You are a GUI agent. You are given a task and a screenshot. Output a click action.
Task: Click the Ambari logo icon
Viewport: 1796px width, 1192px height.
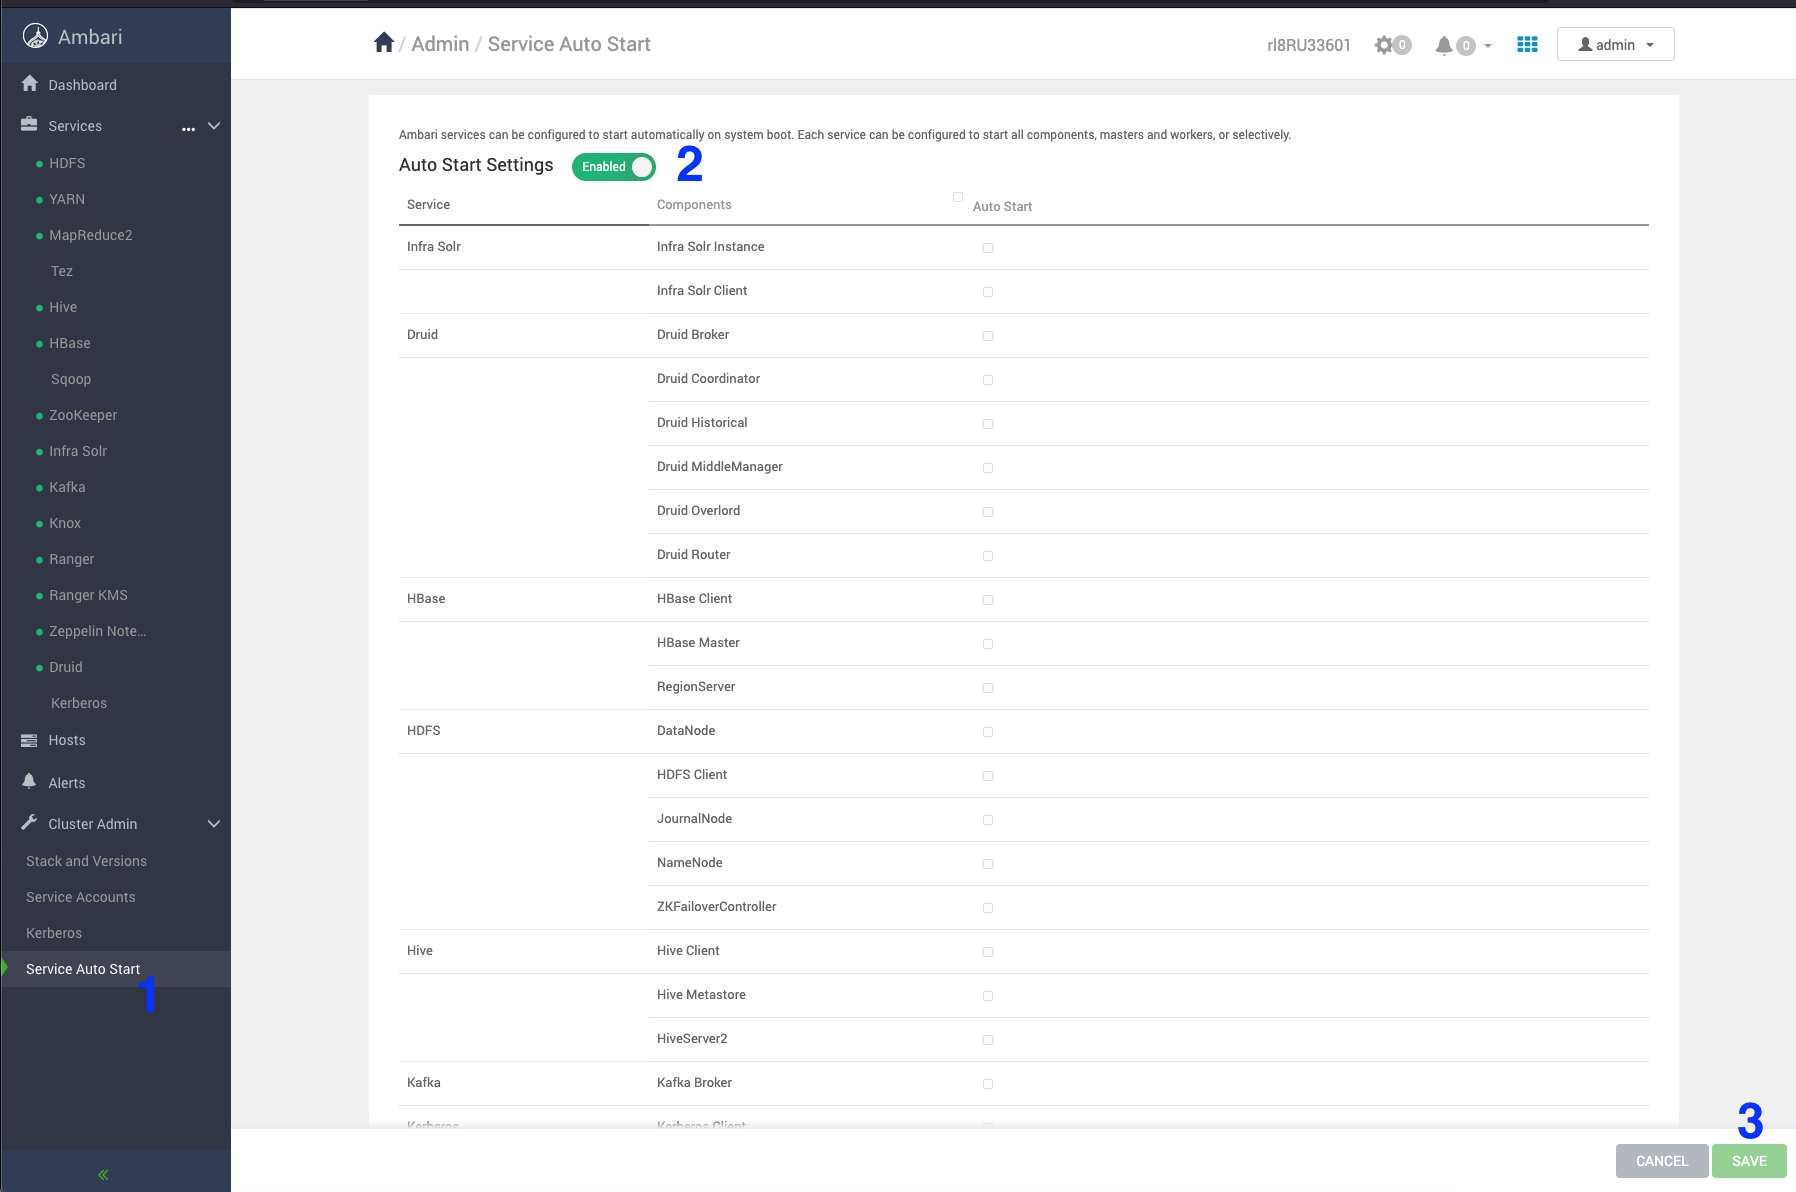(x=36, y=36)
